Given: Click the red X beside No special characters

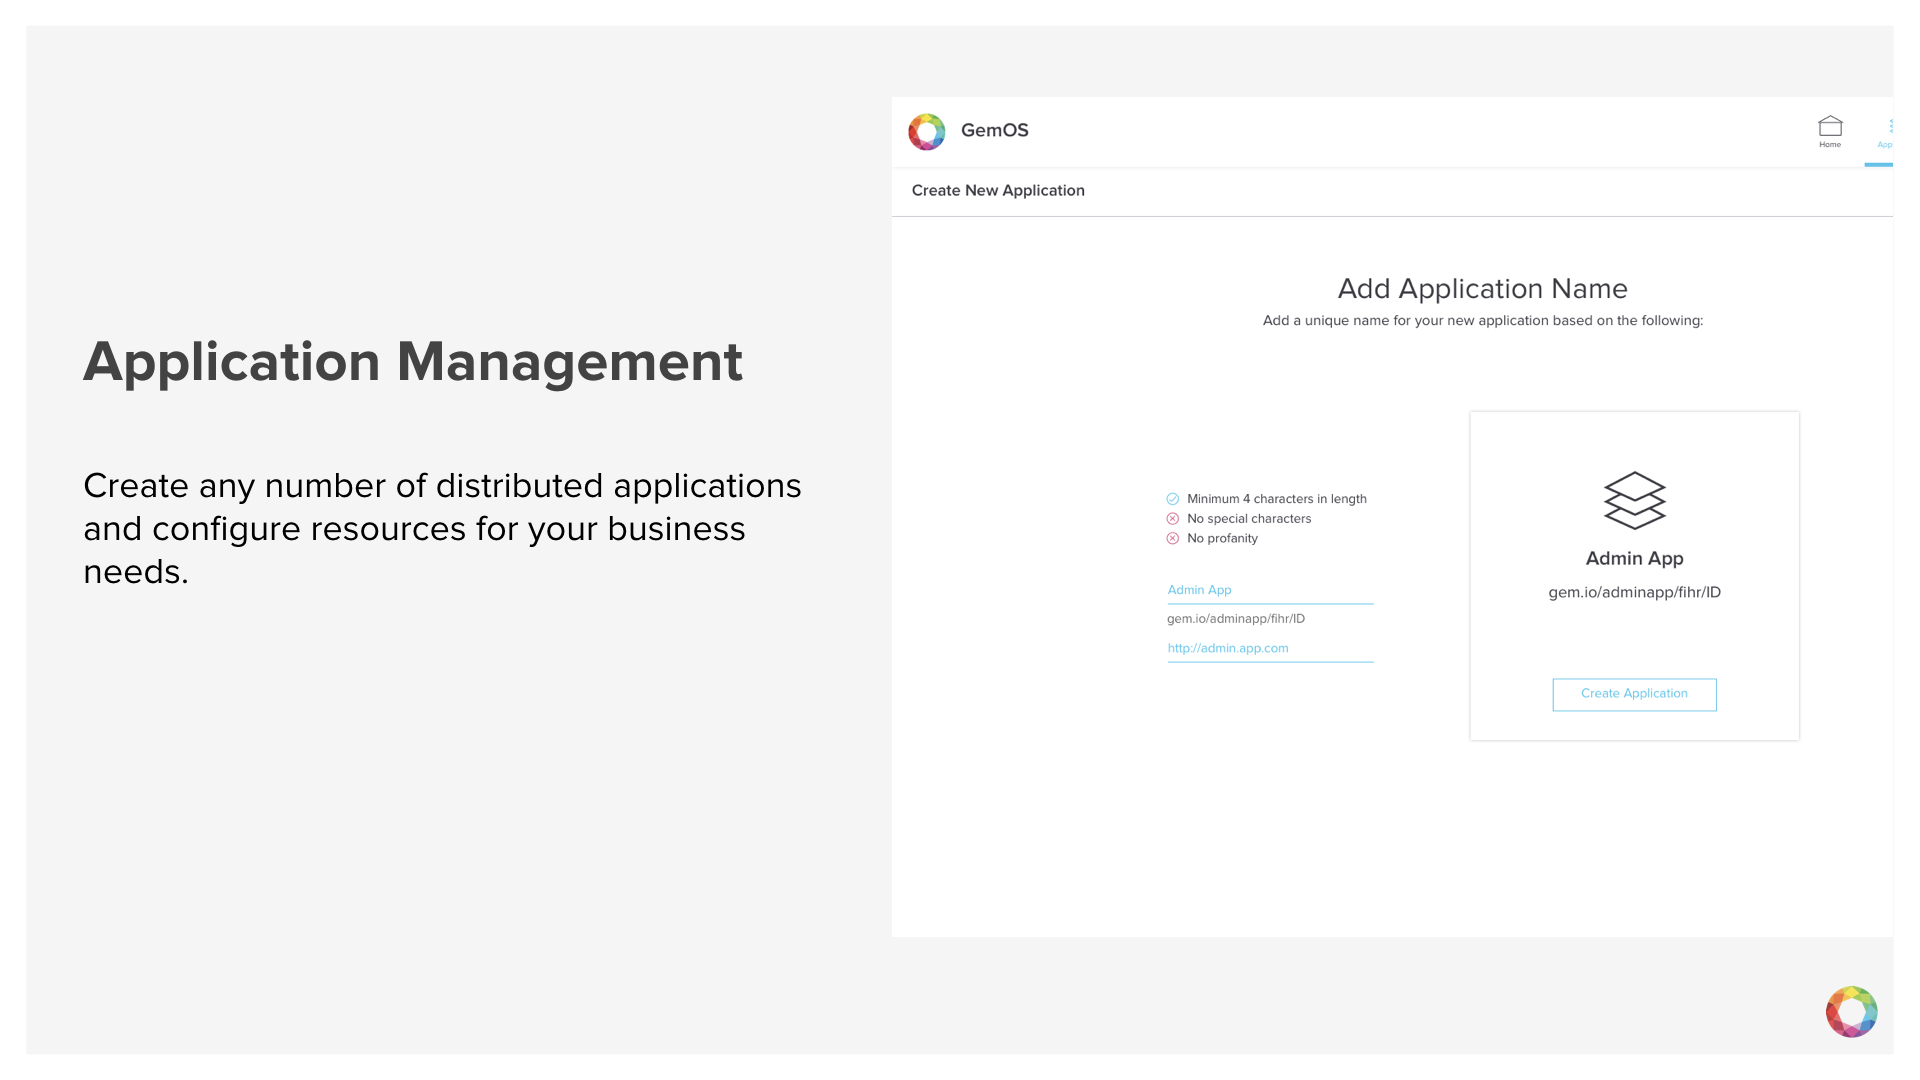Looking at the screenshot, I should (x=1172, y=519).
